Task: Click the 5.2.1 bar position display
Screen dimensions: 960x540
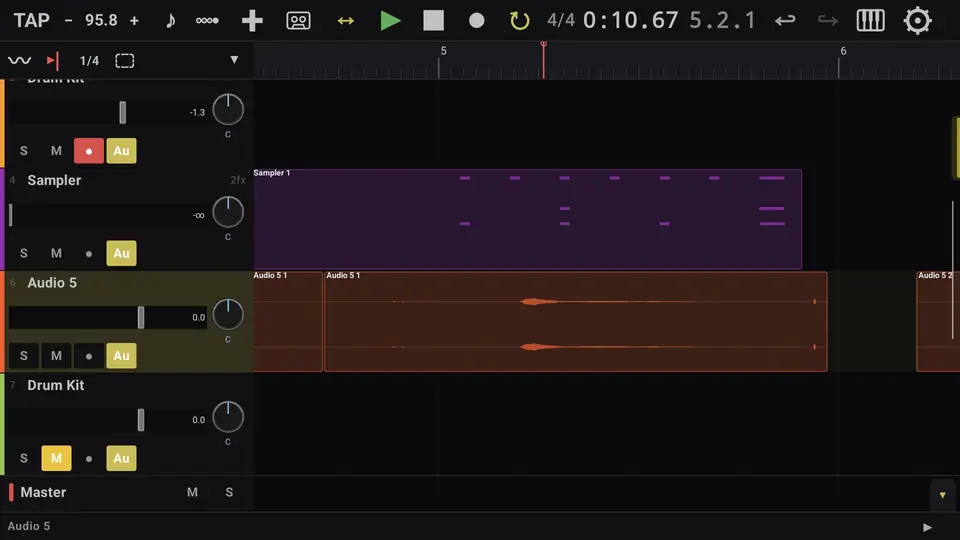Action: point(722,20)
